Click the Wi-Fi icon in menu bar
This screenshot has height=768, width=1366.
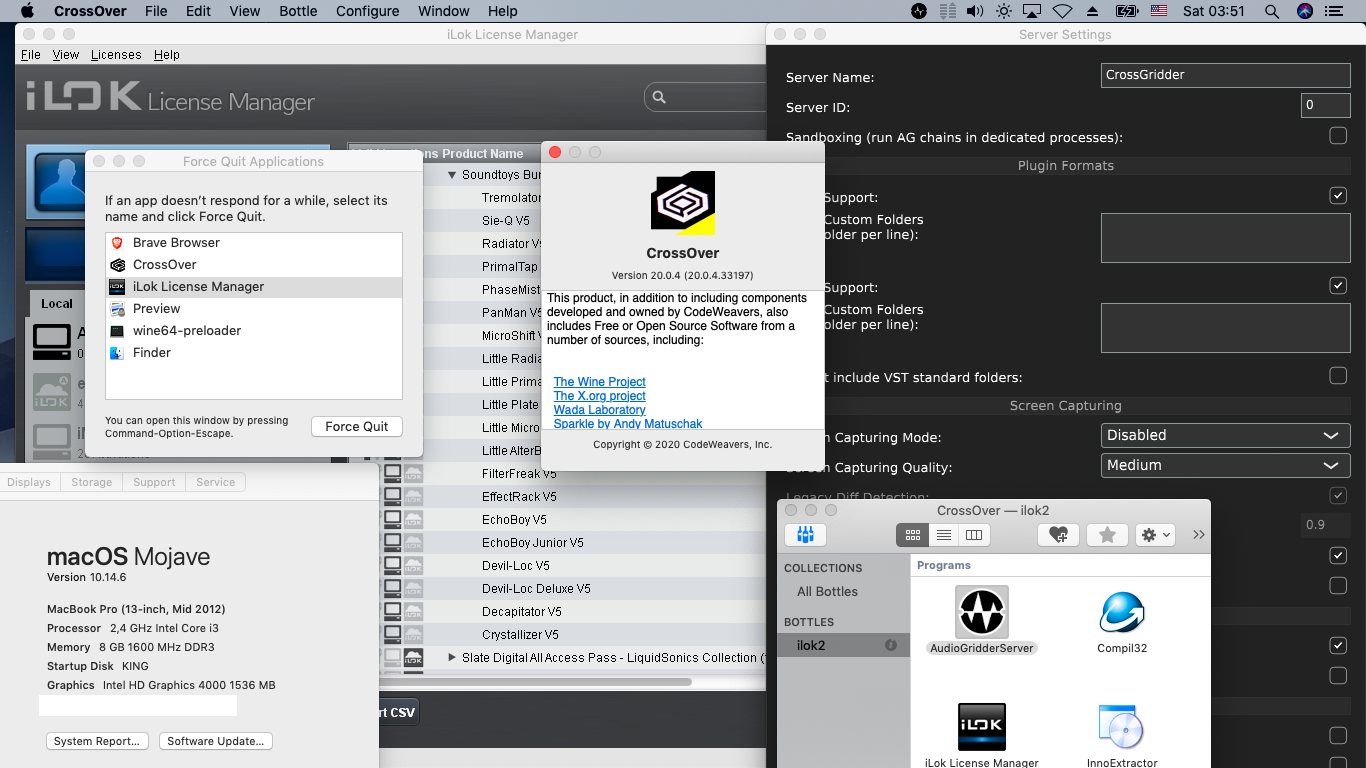(x=1062, y=11)
